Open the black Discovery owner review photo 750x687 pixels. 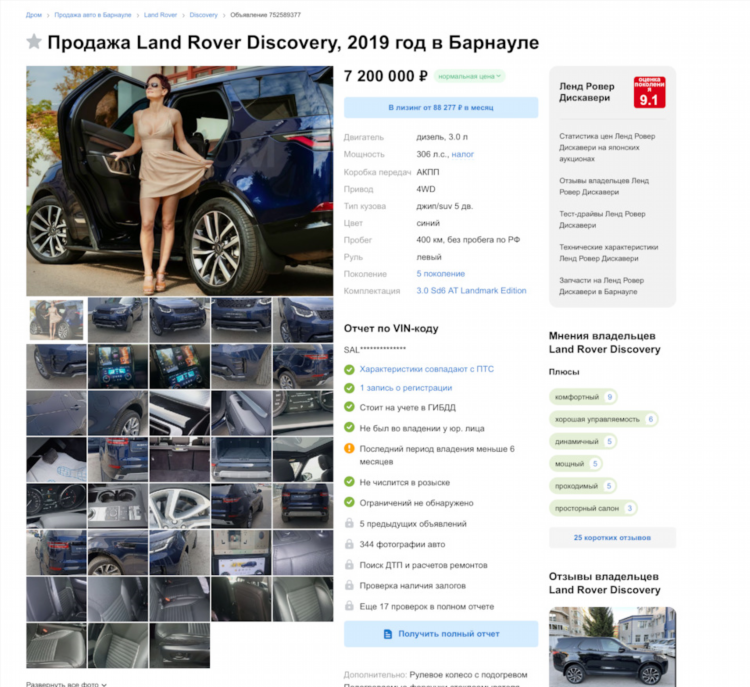tap(612, 647)
